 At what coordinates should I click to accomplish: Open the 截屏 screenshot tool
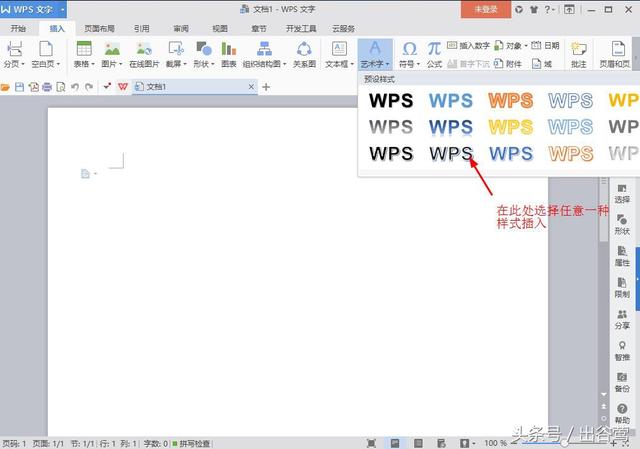(176, 54)
